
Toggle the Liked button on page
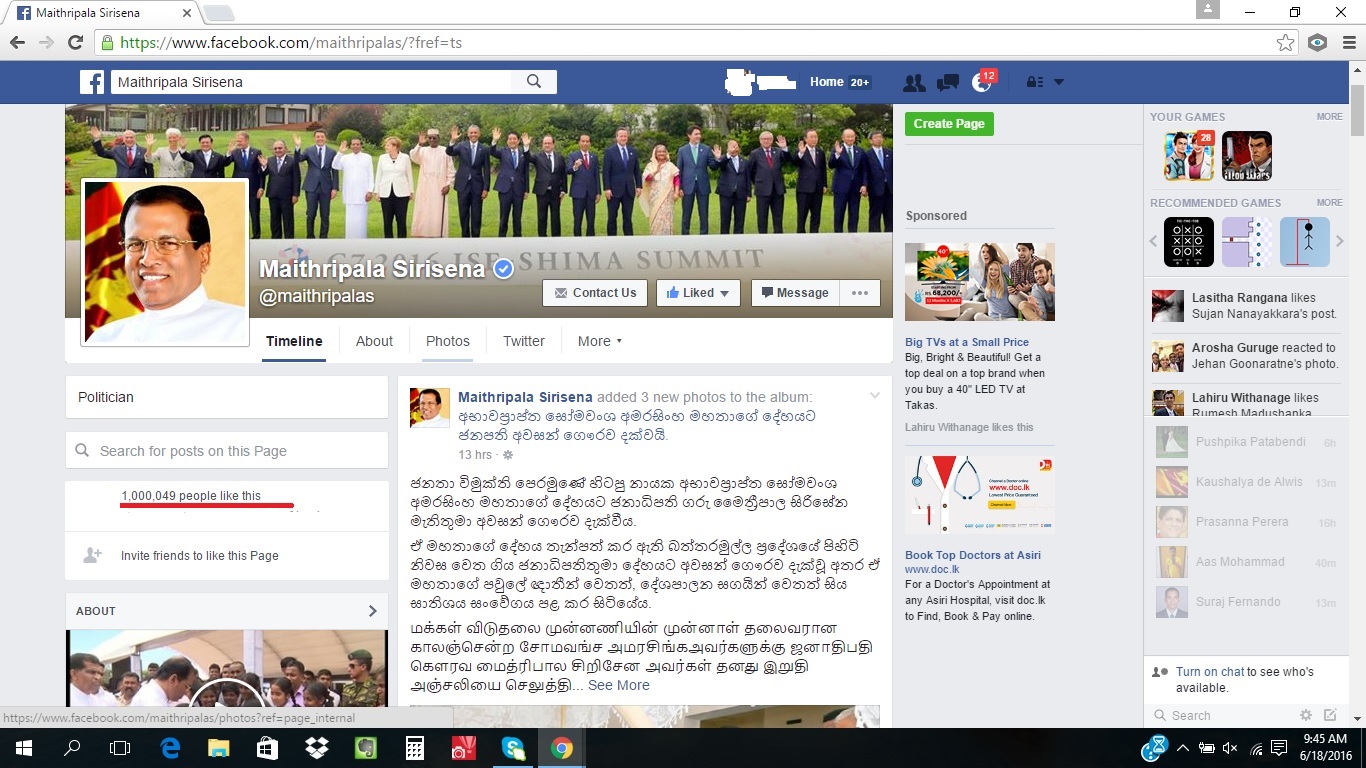click(x=698, y=293)
